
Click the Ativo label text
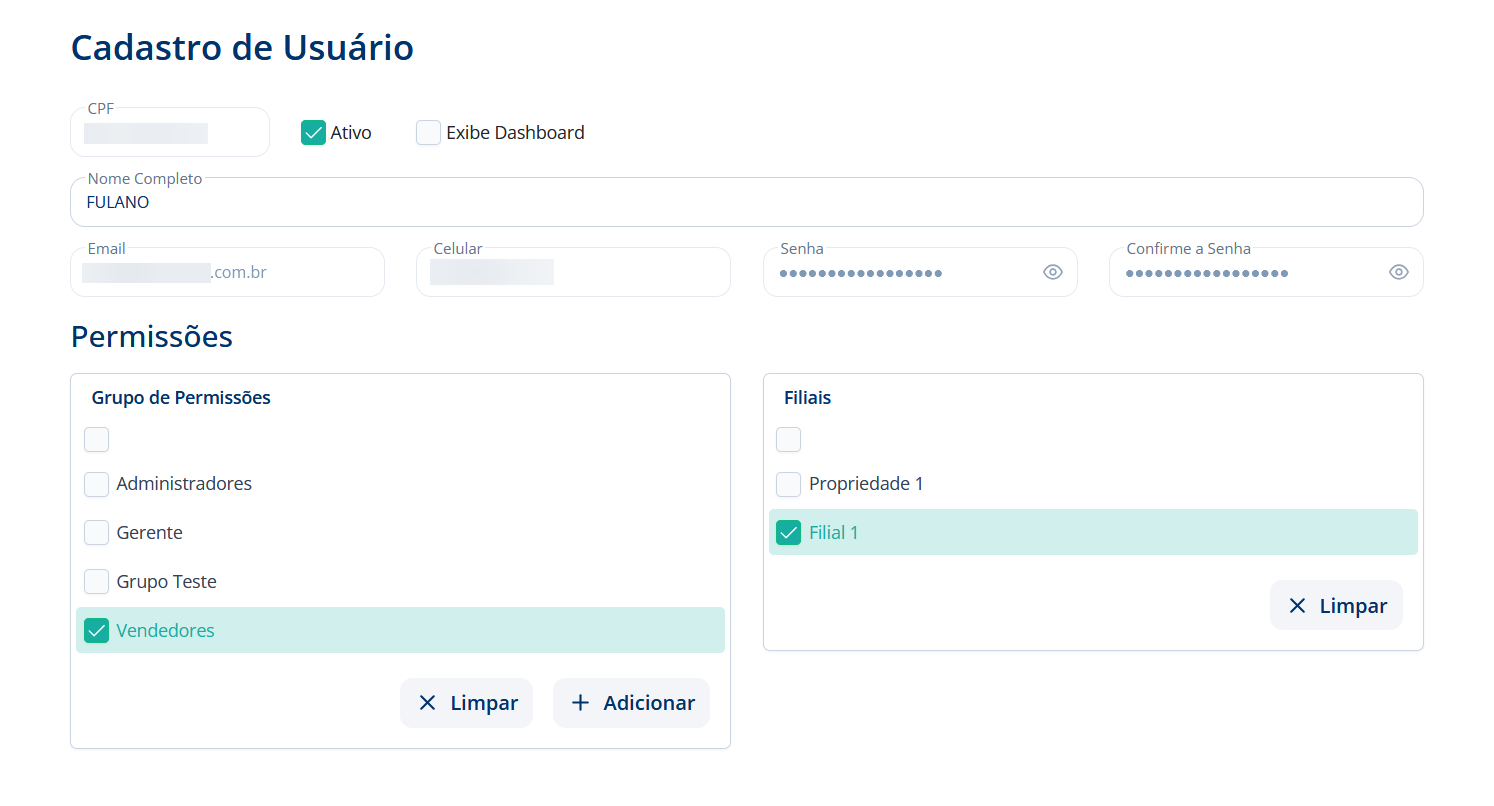coord(351,133)
